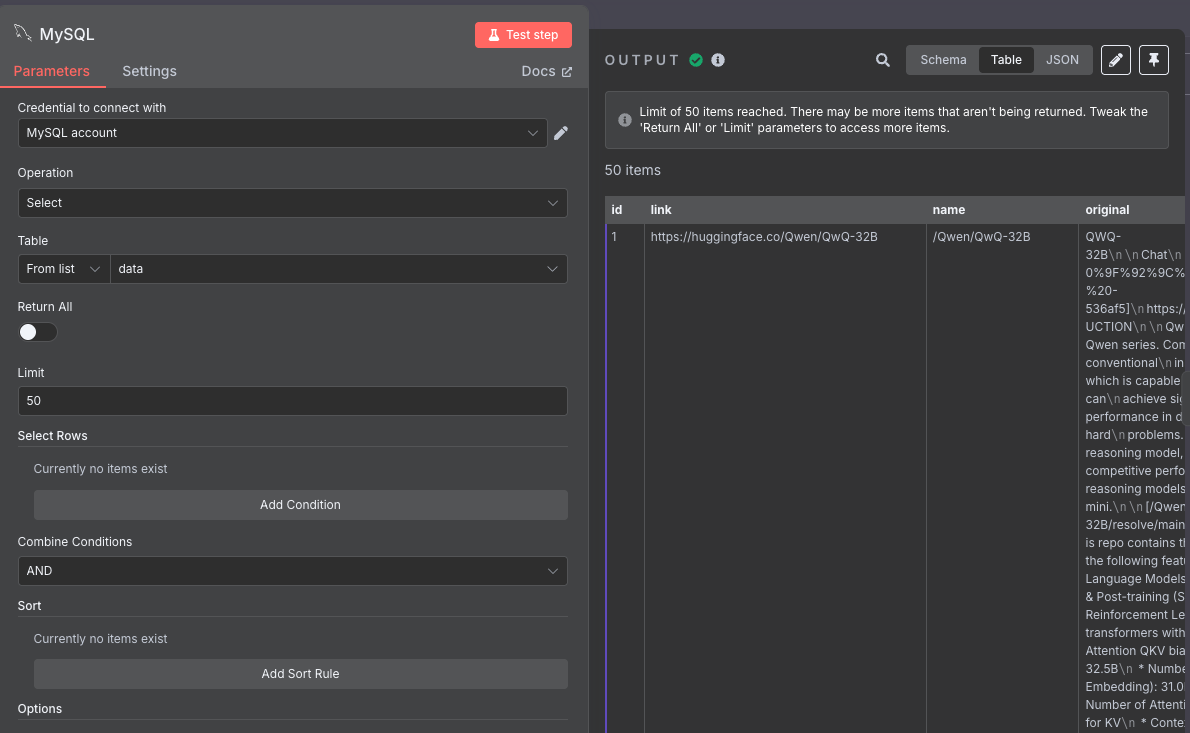
Task: Click the Limit input field
Action: click(292, 401)
